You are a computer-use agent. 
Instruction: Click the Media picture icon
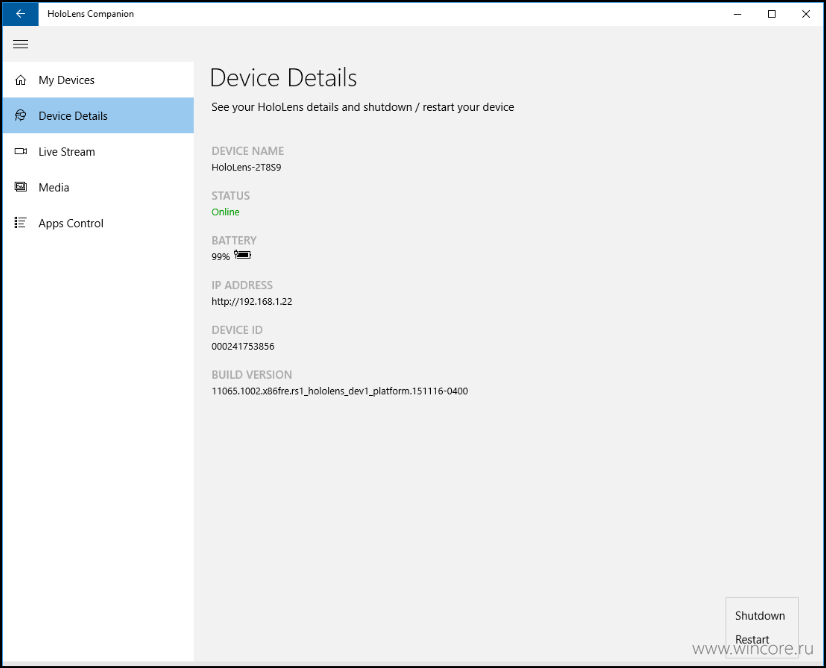pyautogui.click(x=21, y=187)
